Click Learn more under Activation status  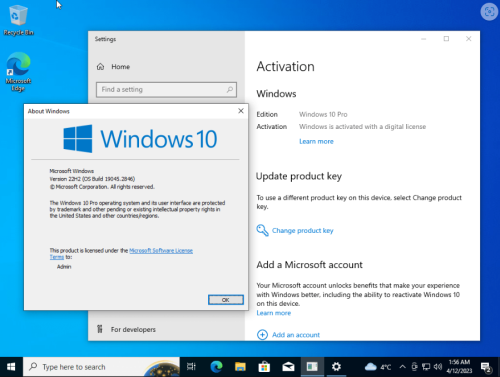316,141
